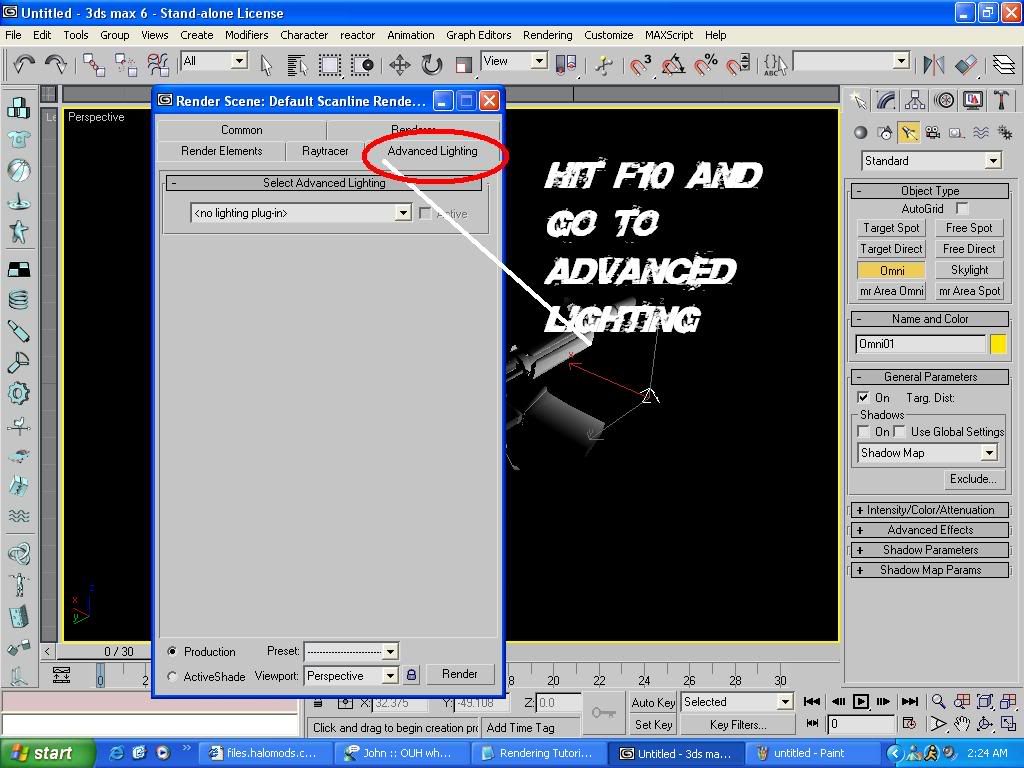Toggle the Auto Key button
The width and height of the screenshot is (1024, 768).
point(652,702)
